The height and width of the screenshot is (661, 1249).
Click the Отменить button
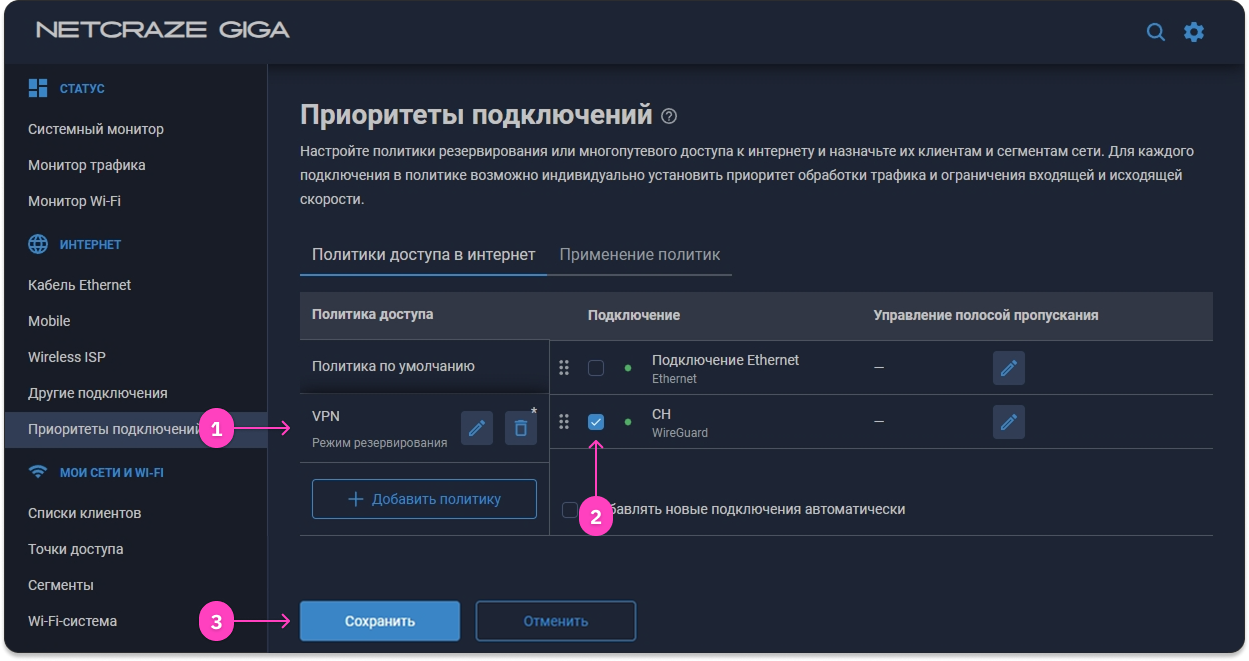pyautogui.click(x=555, y=621)
